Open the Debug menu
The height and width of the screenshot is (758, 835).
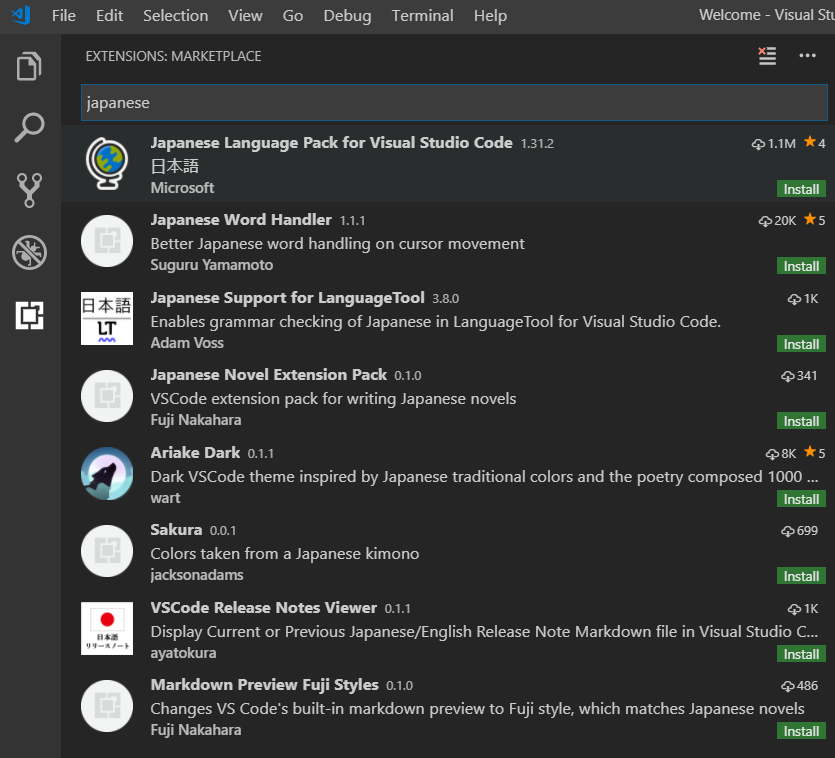click(x=347, y=15)
